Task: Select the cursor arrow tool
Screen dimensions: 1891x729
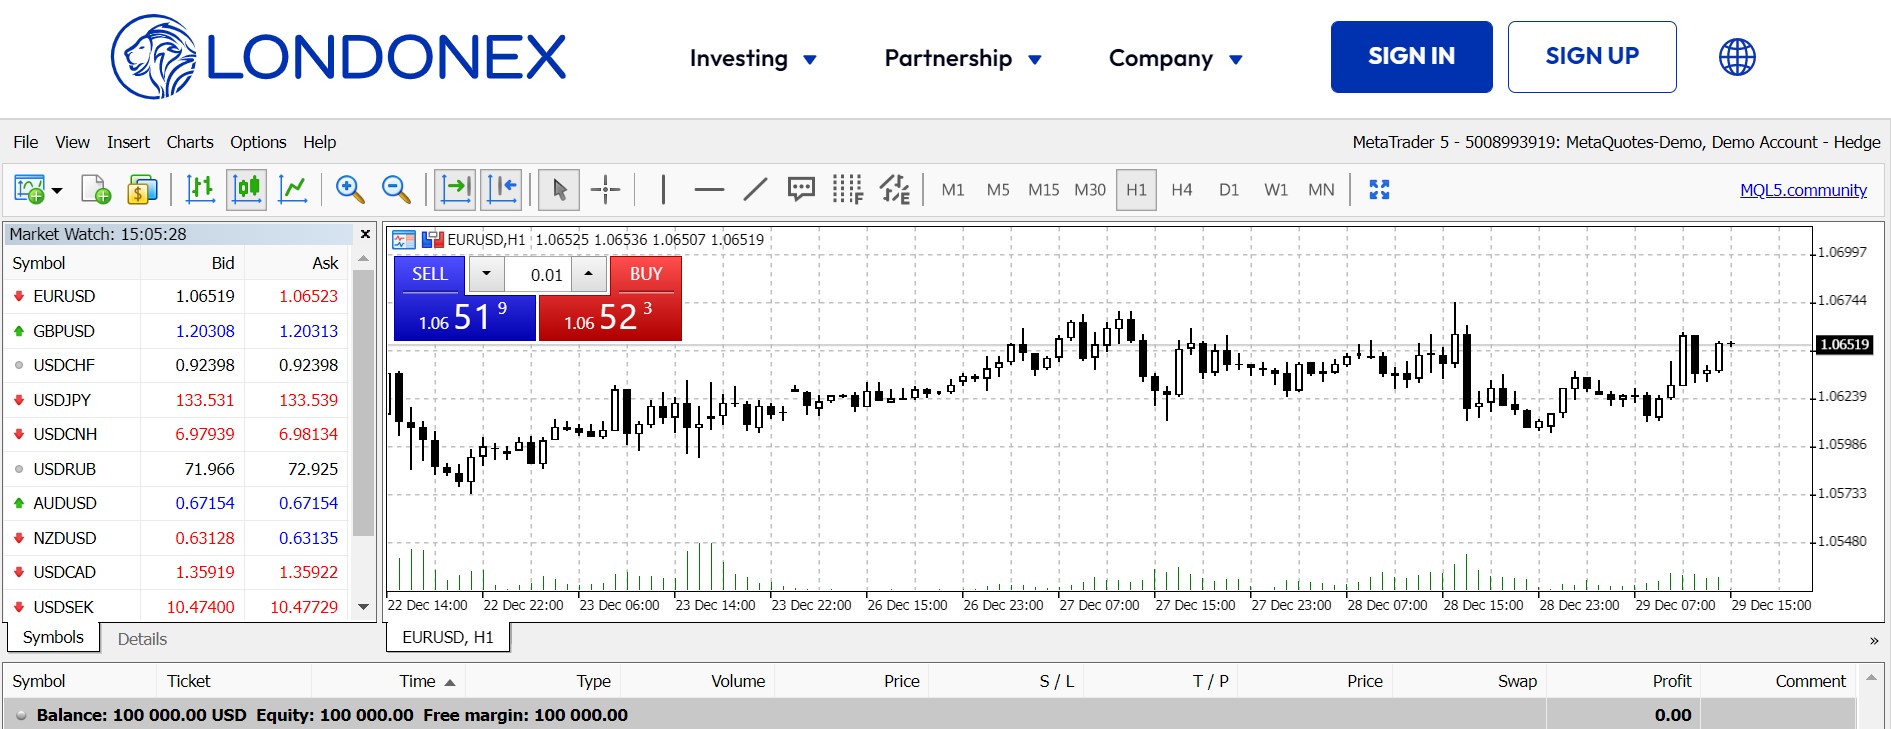Action: point(559,189)
